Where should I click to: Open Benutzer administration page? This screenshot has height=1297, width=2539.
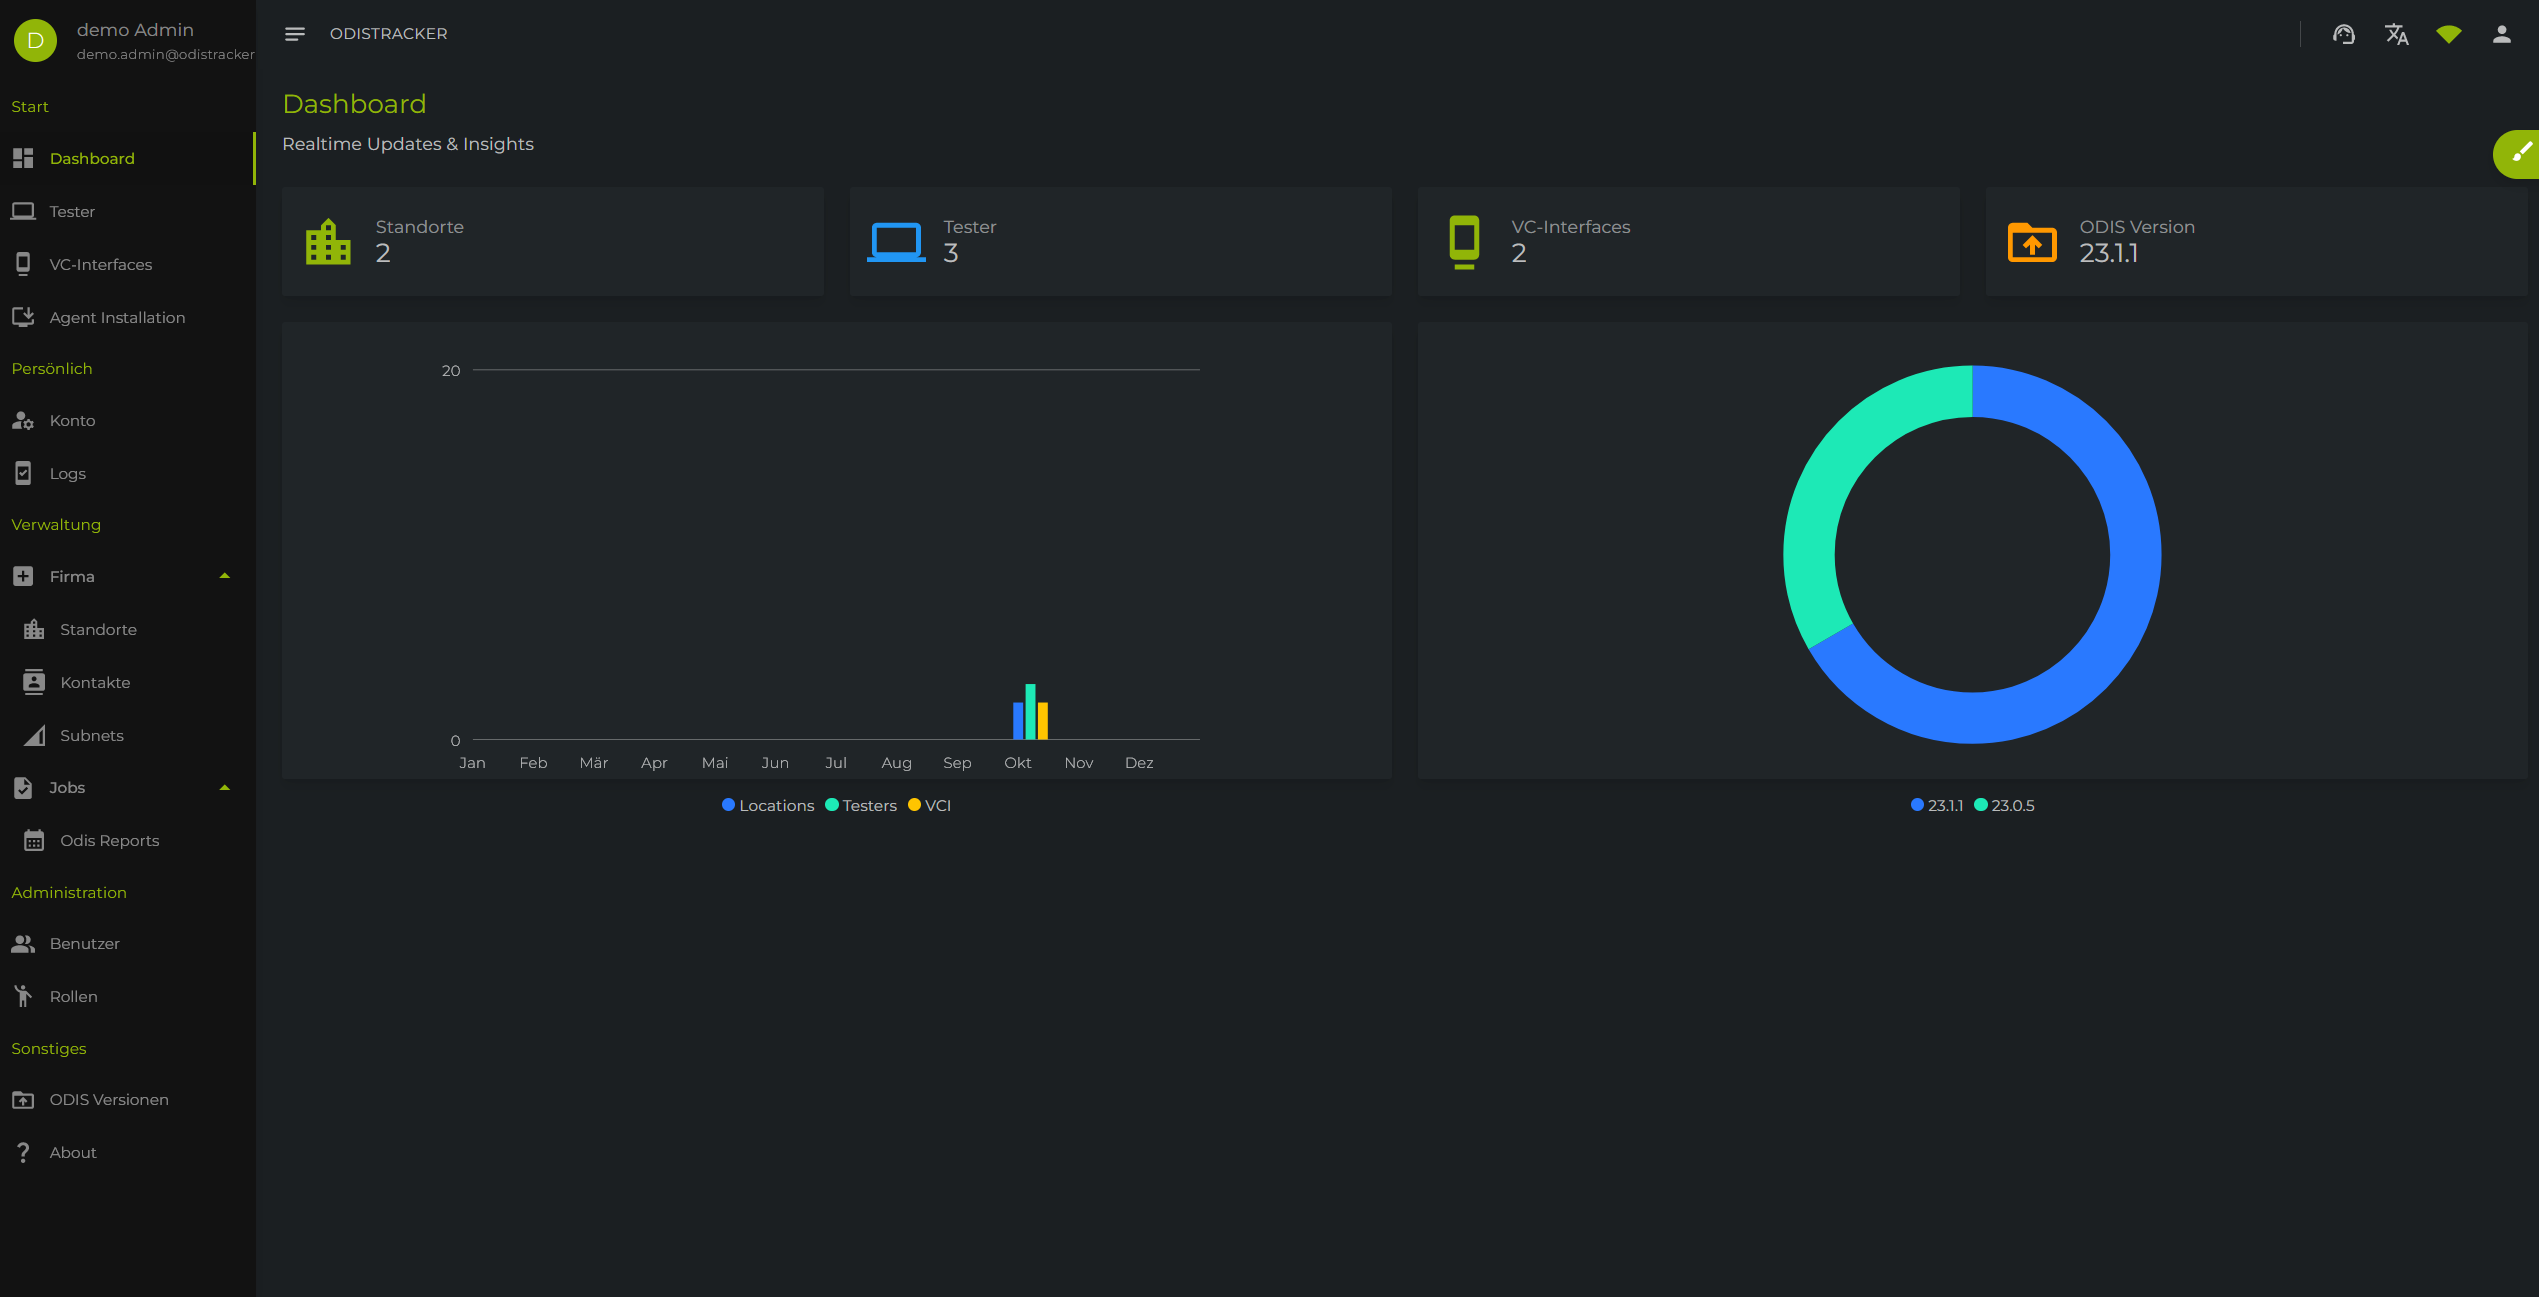(127, 943)
